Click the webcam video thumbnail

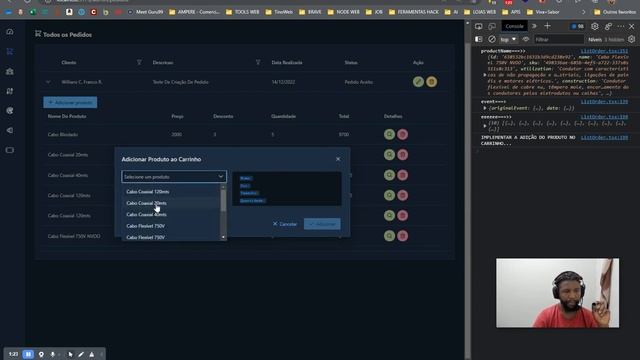557,293
